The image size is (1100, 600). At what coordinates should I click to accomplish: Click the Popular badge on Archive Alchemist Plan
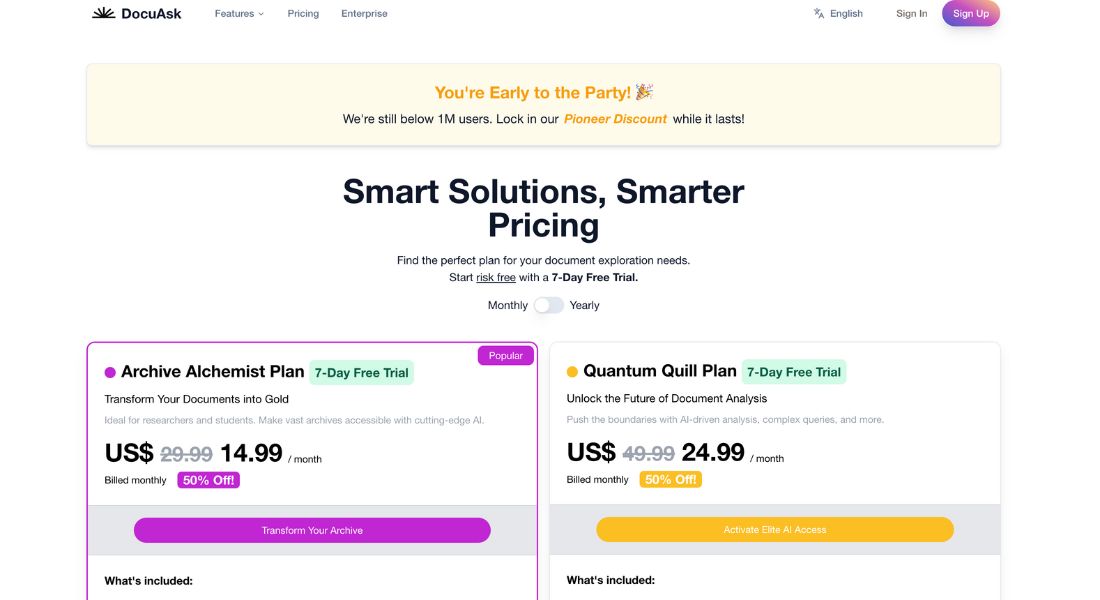point(506,355)
